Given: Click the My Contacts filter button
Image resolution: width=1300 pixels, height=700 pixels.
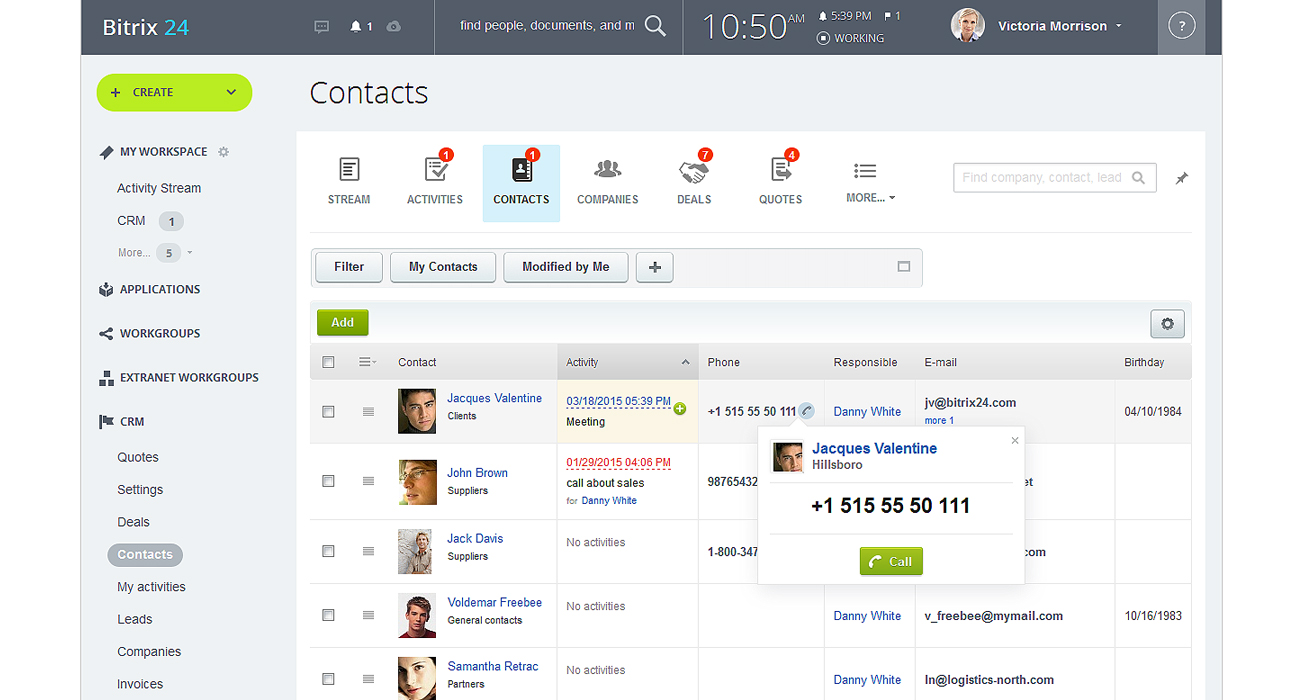Looking at the screenshot, I should coord(443,267).
